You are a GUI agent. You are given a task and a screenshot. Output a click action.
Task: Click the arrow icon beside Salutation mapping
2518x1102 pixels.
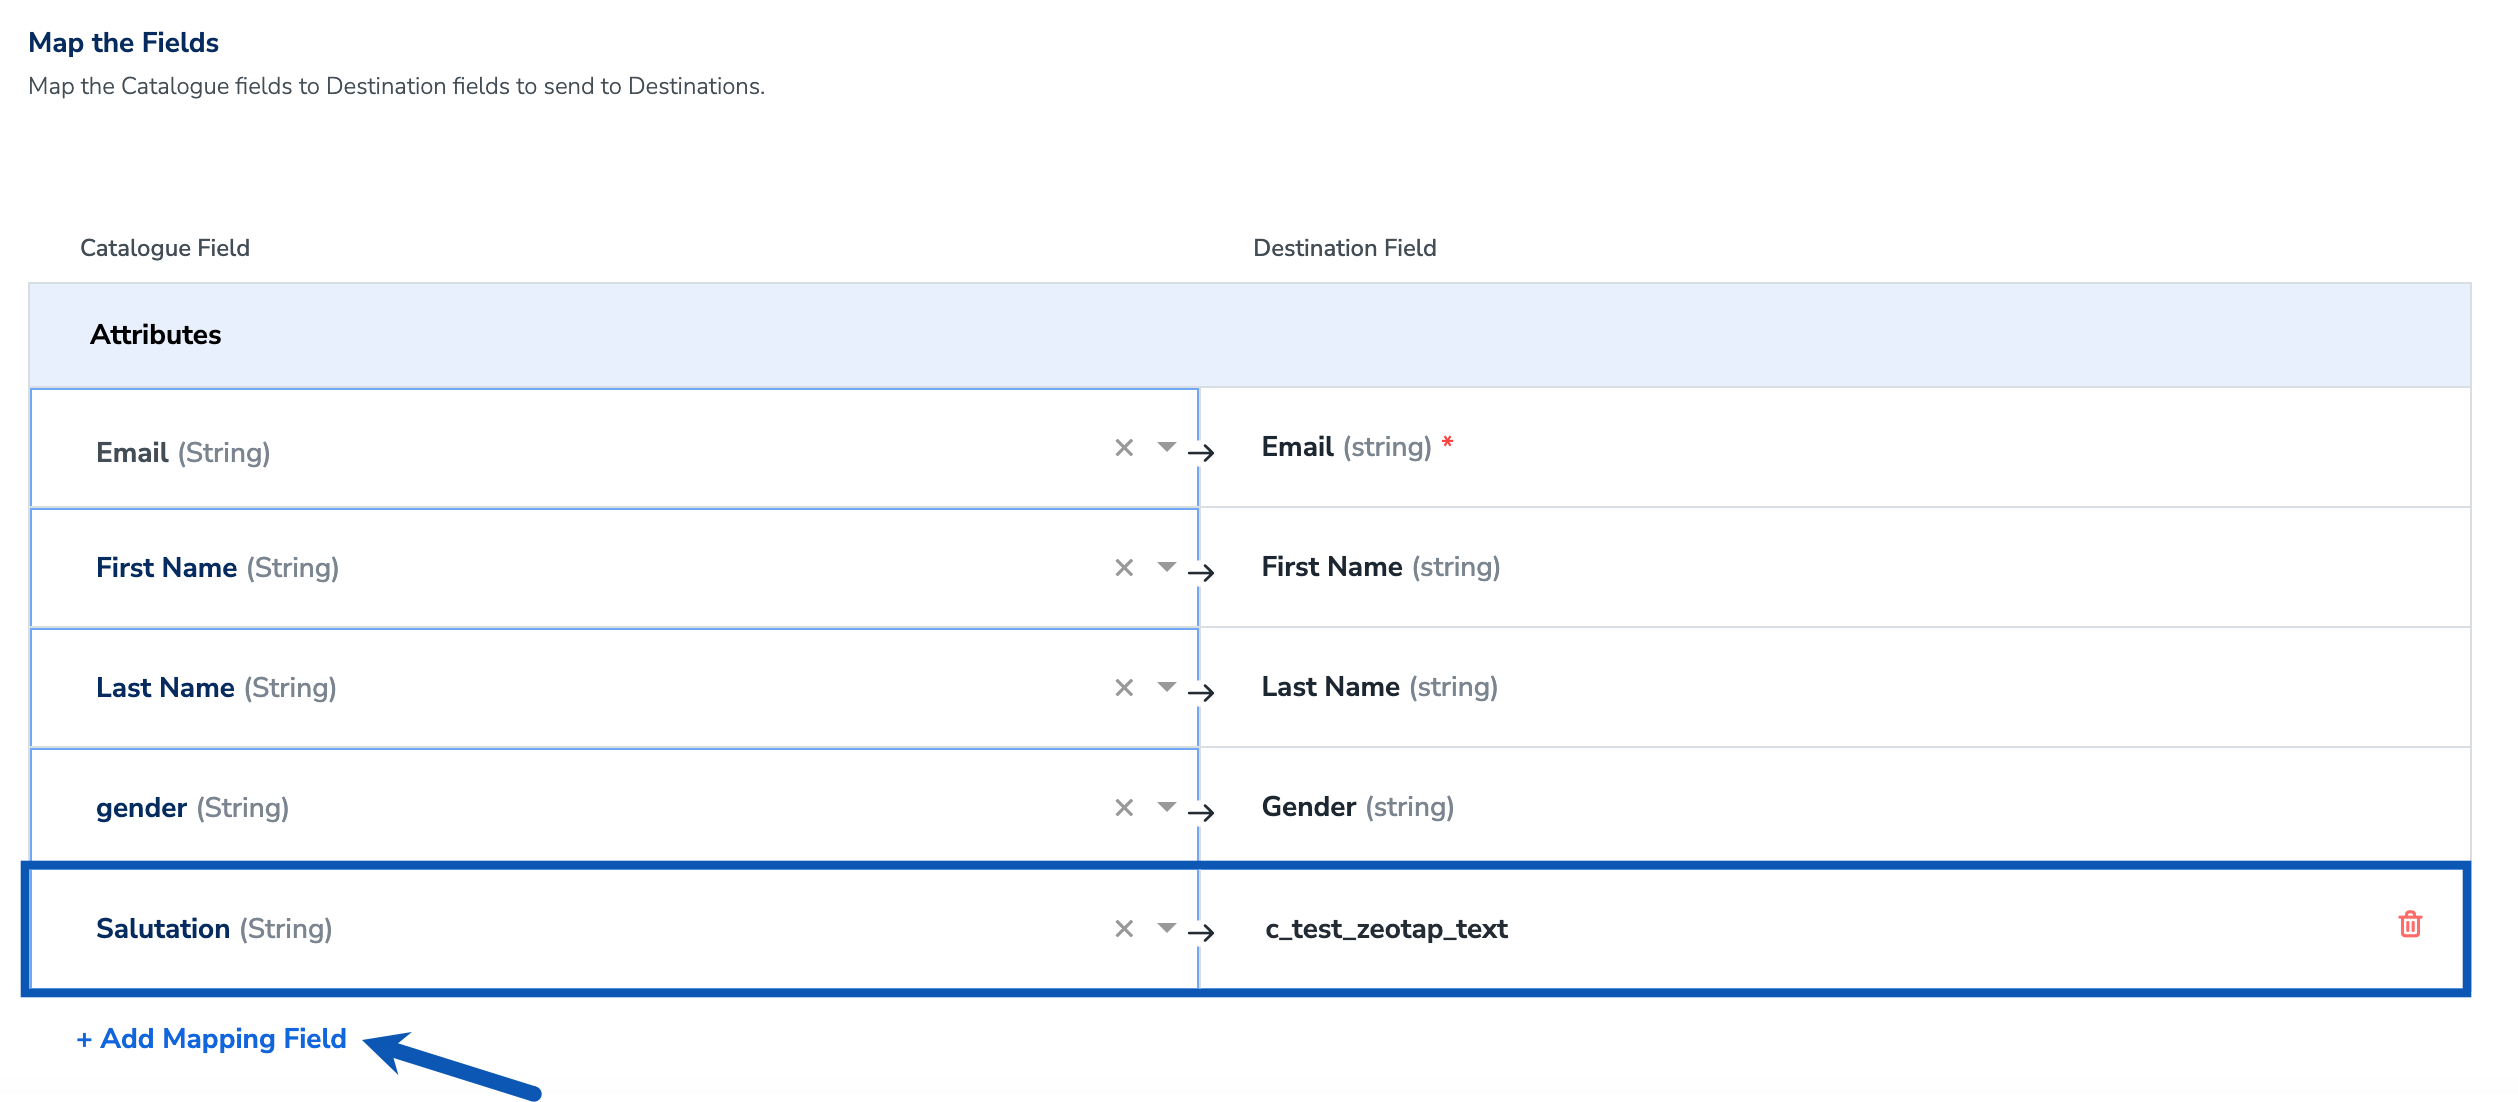pyautogui.click(x=1201, y=932)
